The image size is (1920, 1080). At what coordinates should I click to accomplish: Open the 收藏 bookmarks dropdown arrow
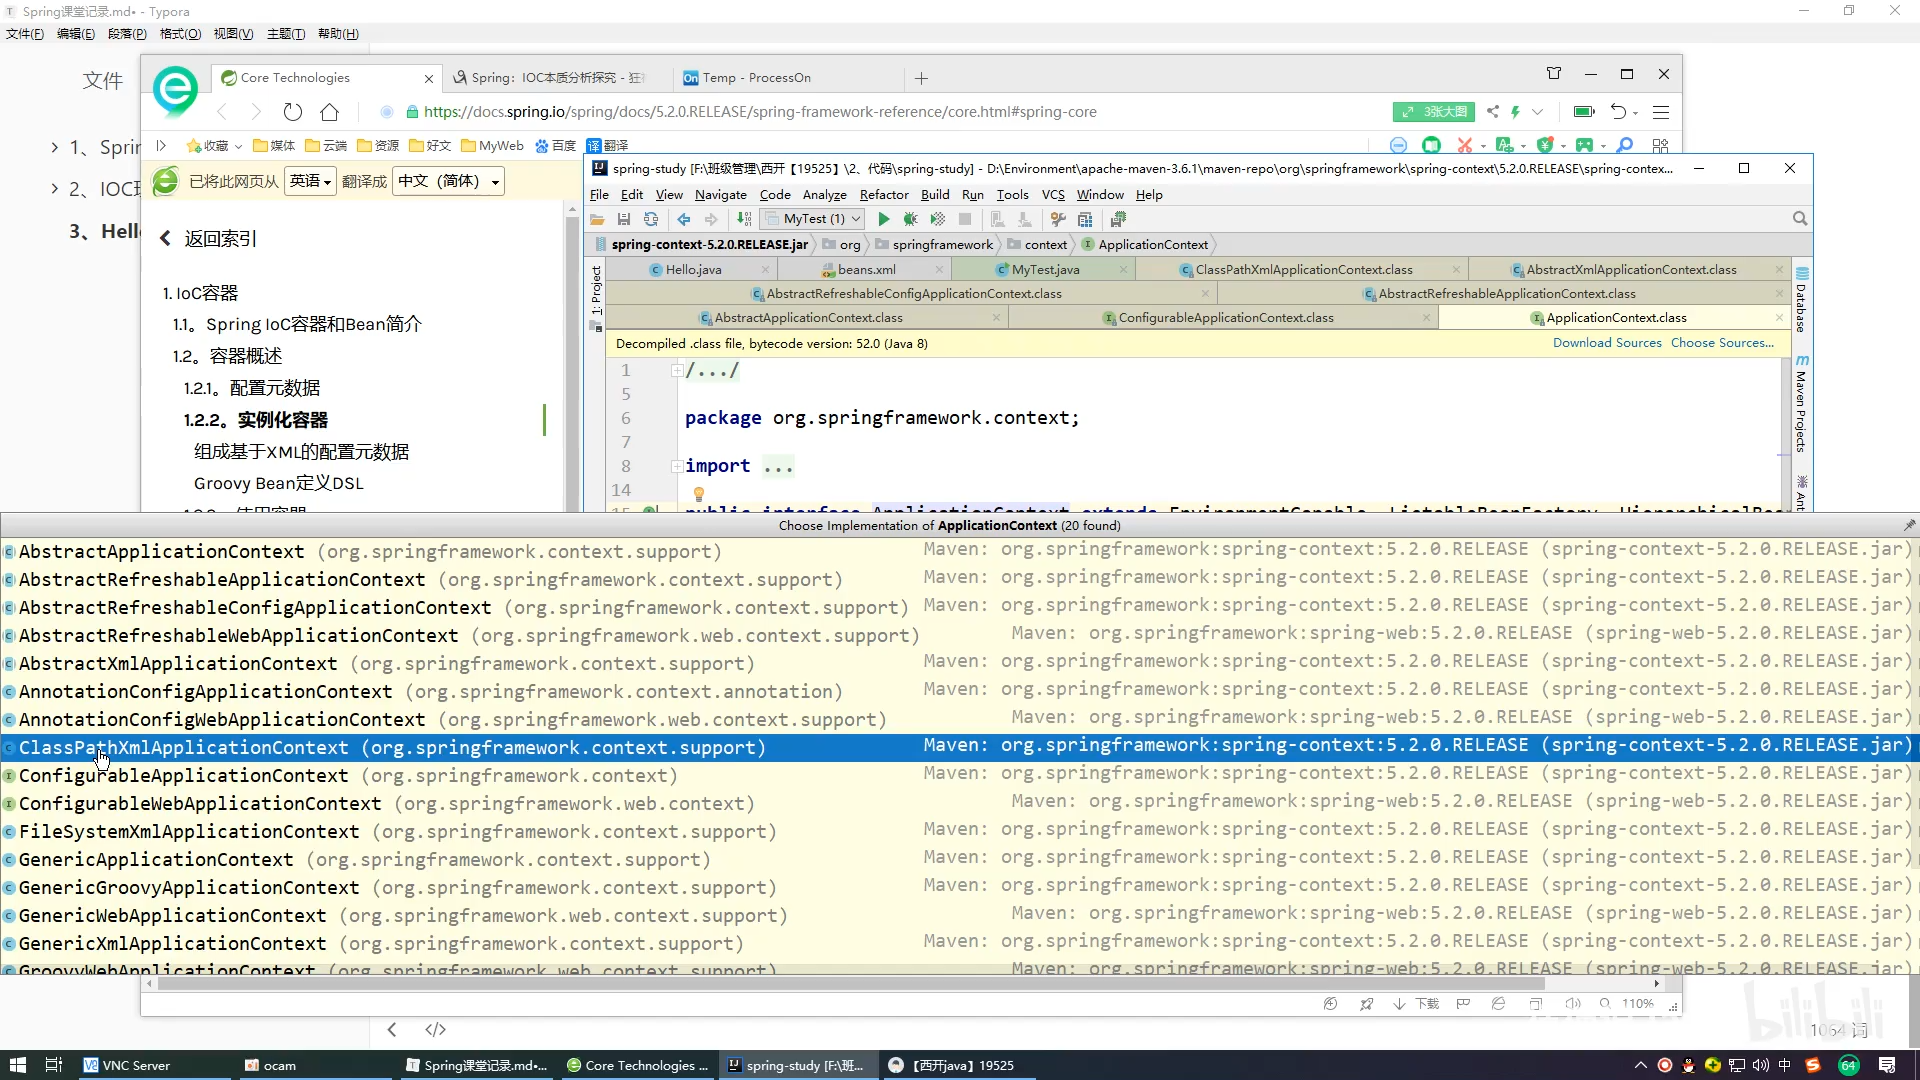[x=238, y=146]
